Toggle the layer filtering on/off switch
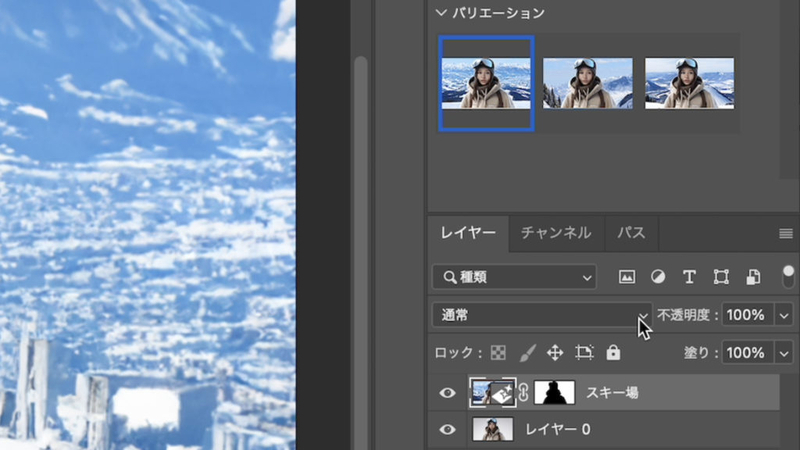The image size is (800, 450). coord(788,277)
